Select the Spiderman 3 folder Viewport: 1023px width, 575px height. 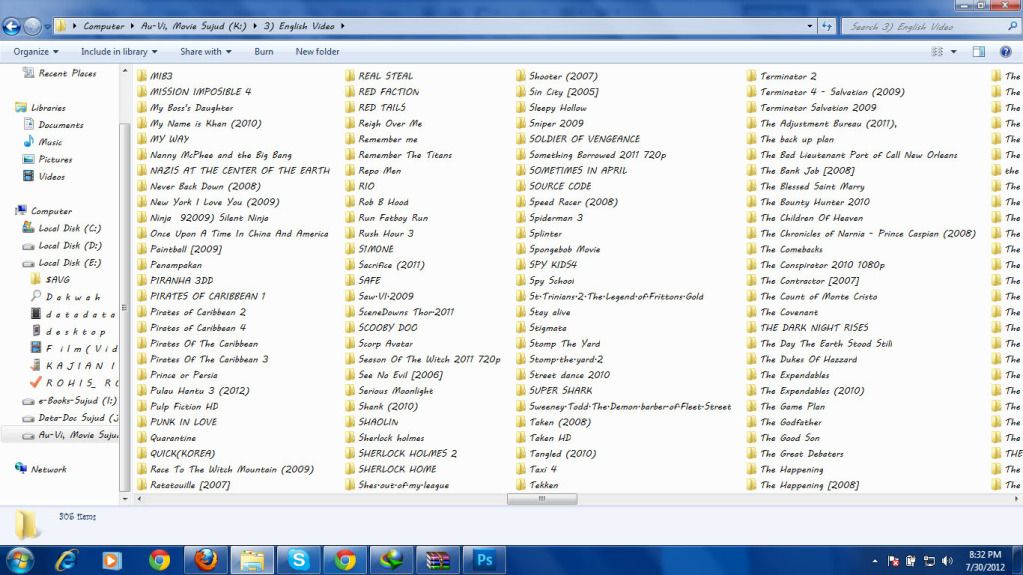556,218
